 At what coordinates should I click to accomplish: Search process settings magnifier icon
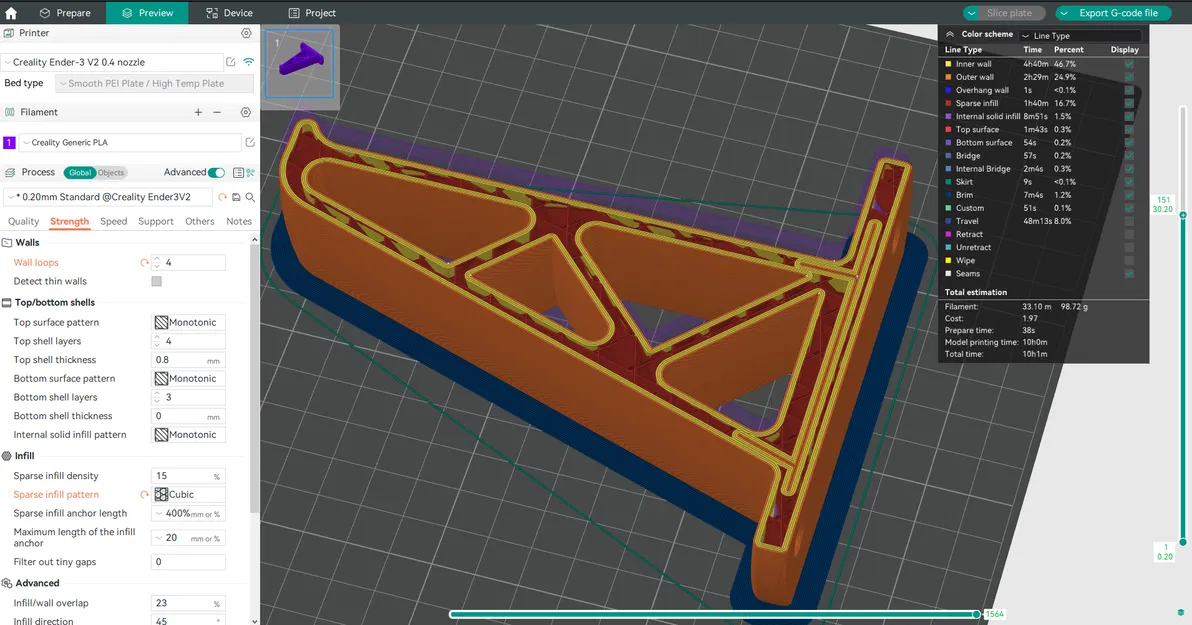[250, 197]
